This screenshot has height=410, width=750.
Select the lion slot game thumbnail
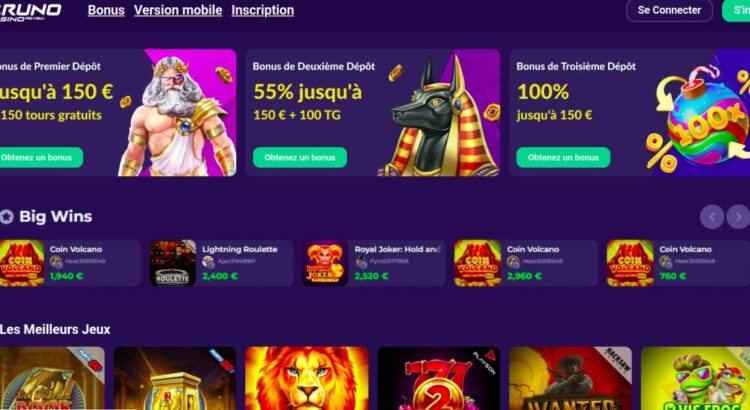307,378
